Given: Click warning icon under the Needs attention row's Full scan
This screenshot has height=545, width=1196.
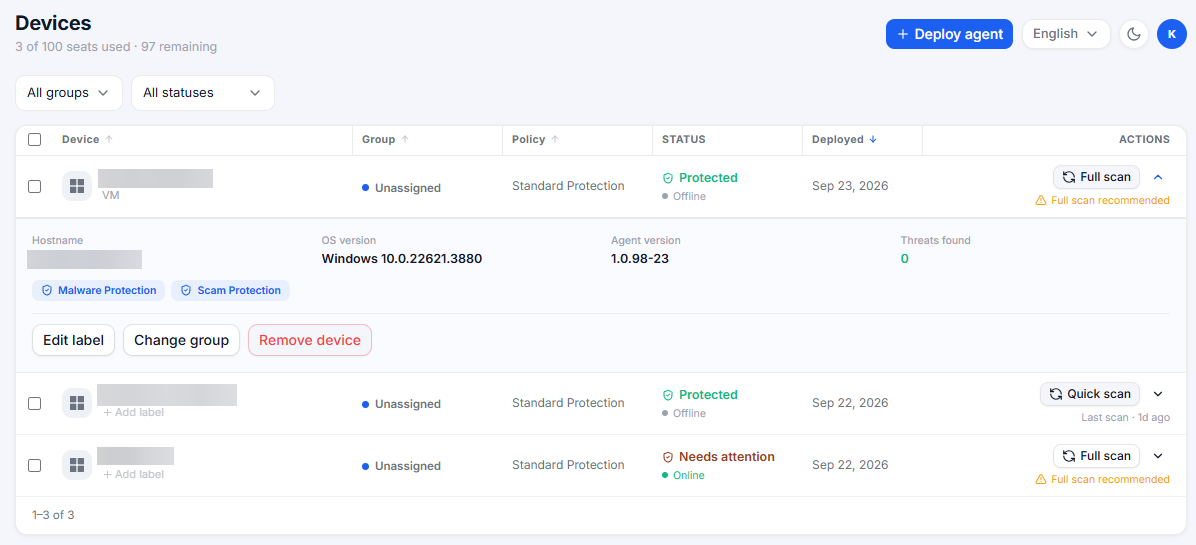Looking at the screenshot, I should (x=1040, y=479).
